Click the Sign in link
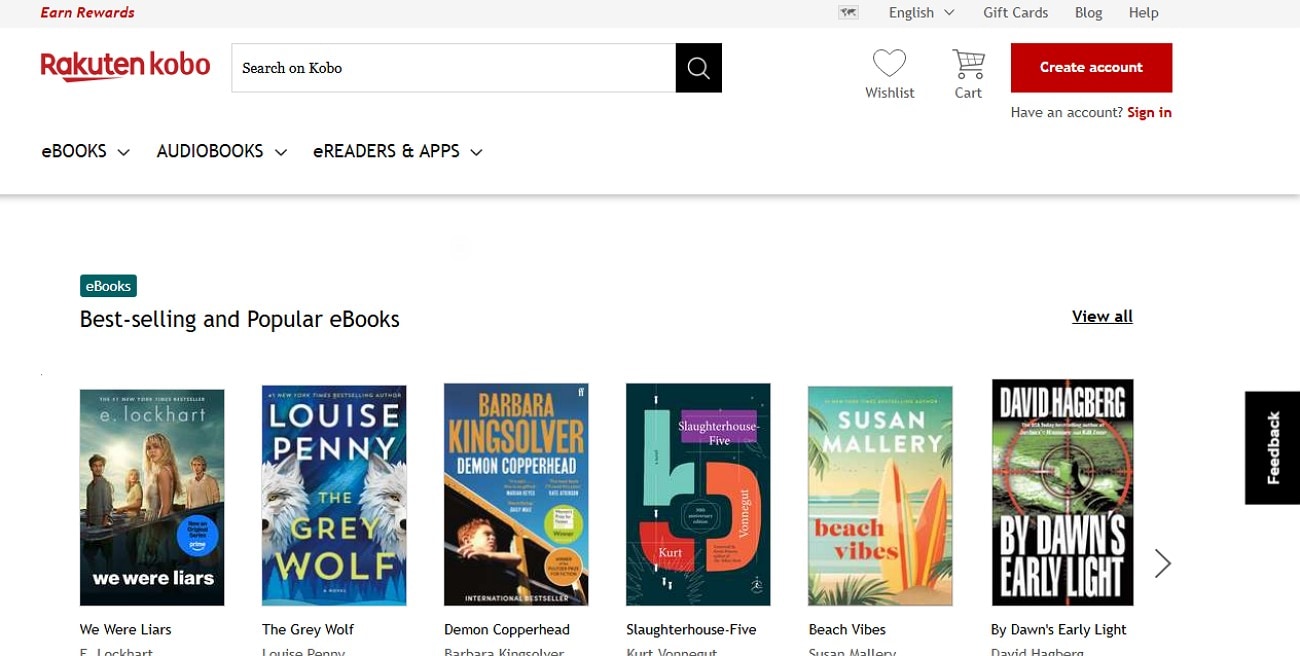This screenshot has width=1300, height=656. pos(1149,112)
